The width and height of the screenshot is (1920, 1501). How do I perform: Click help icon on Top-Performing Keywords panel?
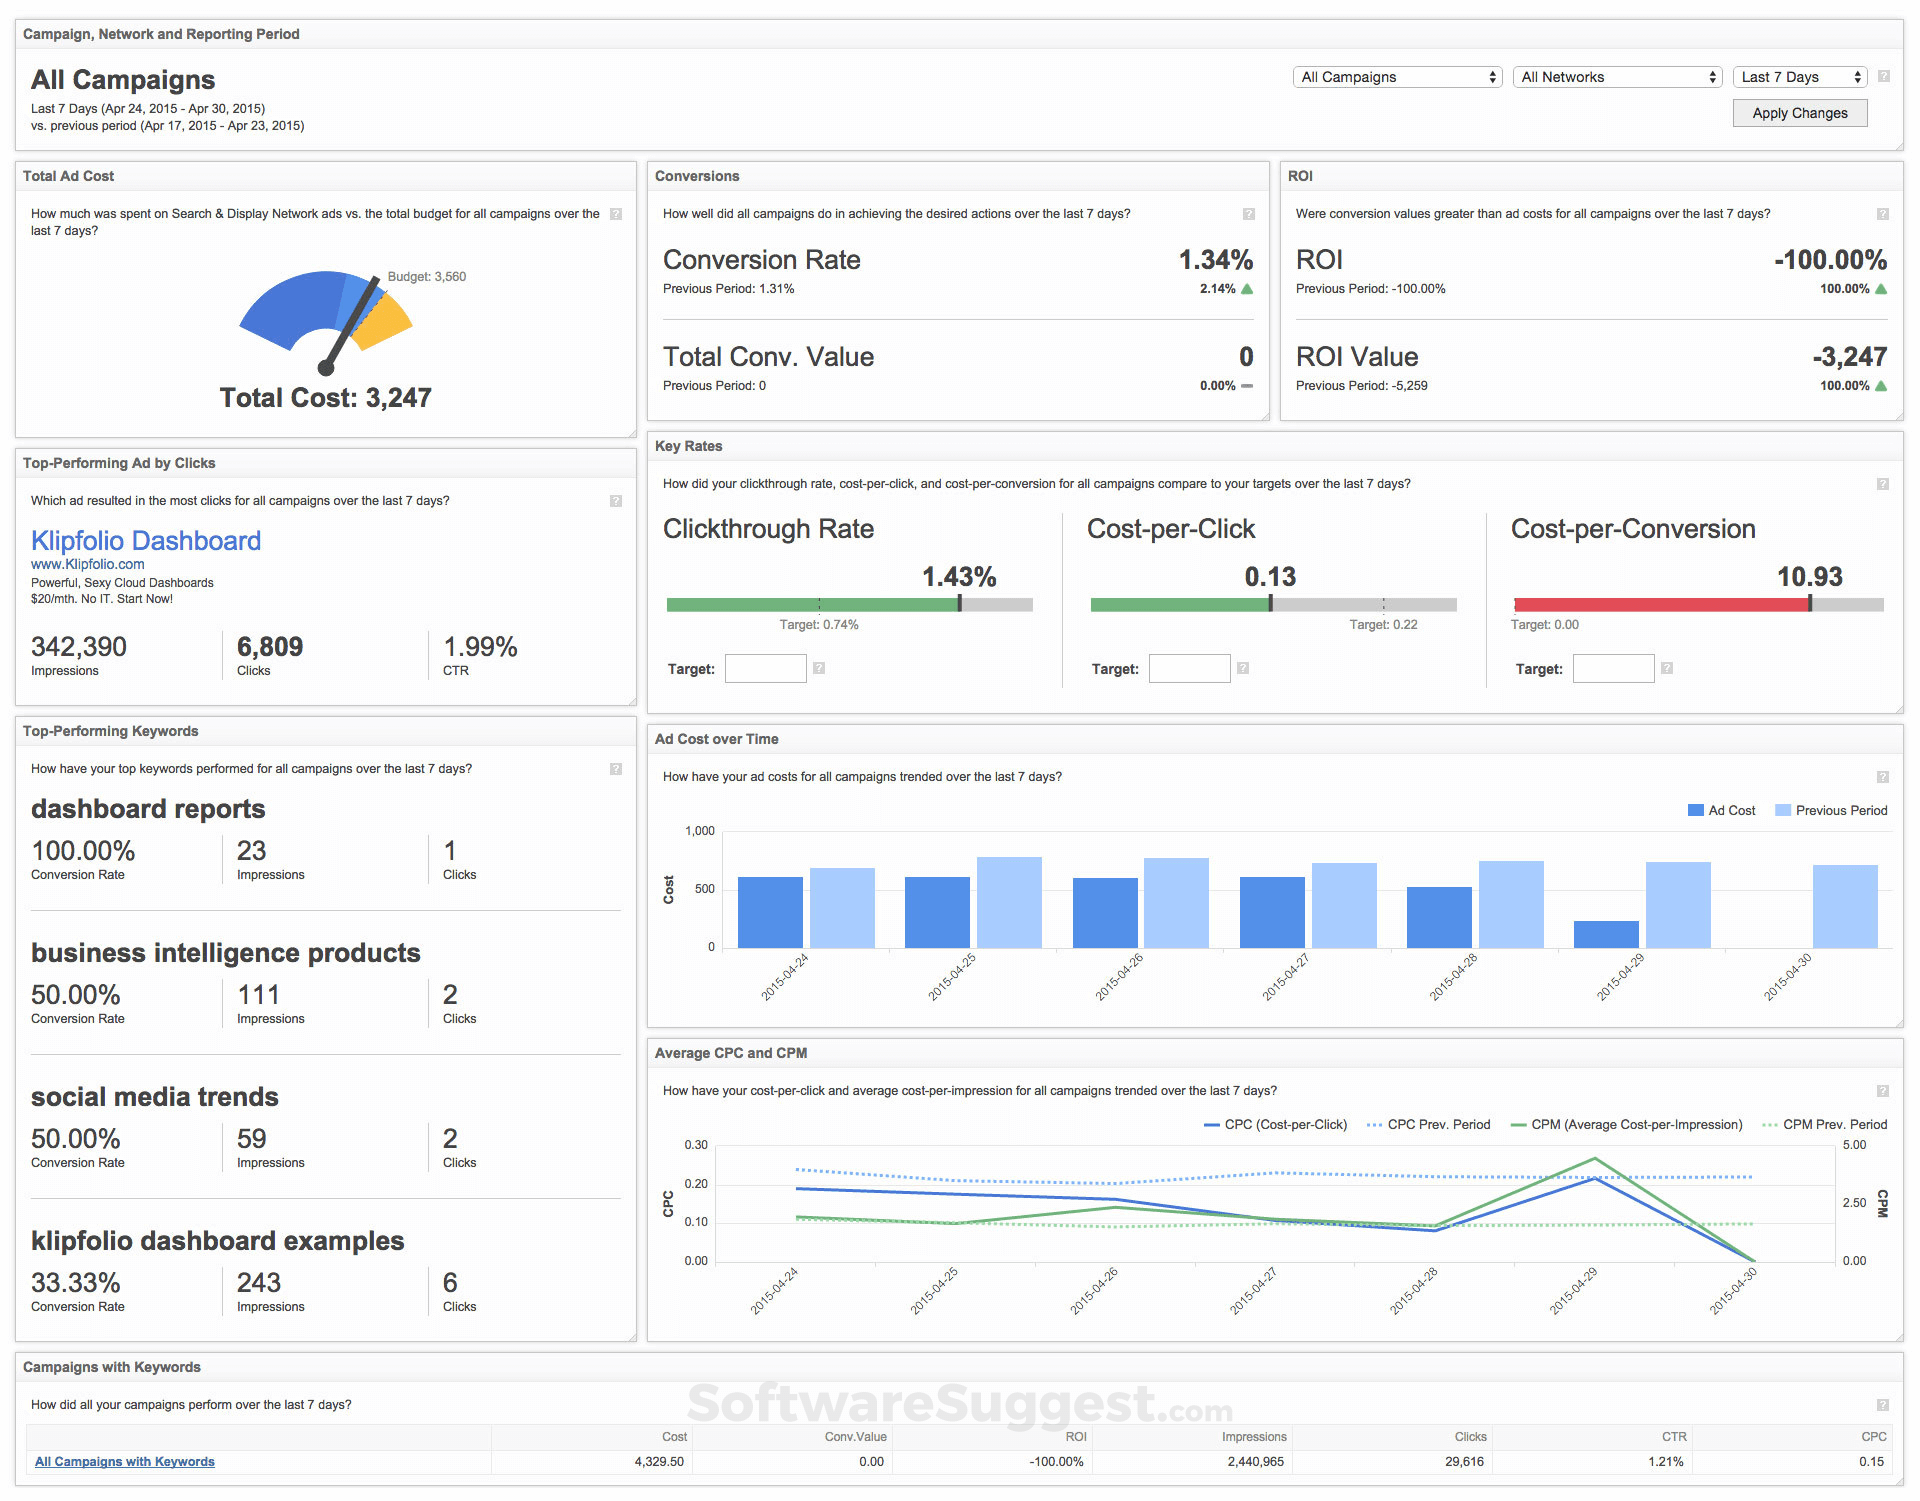point(616,769)
